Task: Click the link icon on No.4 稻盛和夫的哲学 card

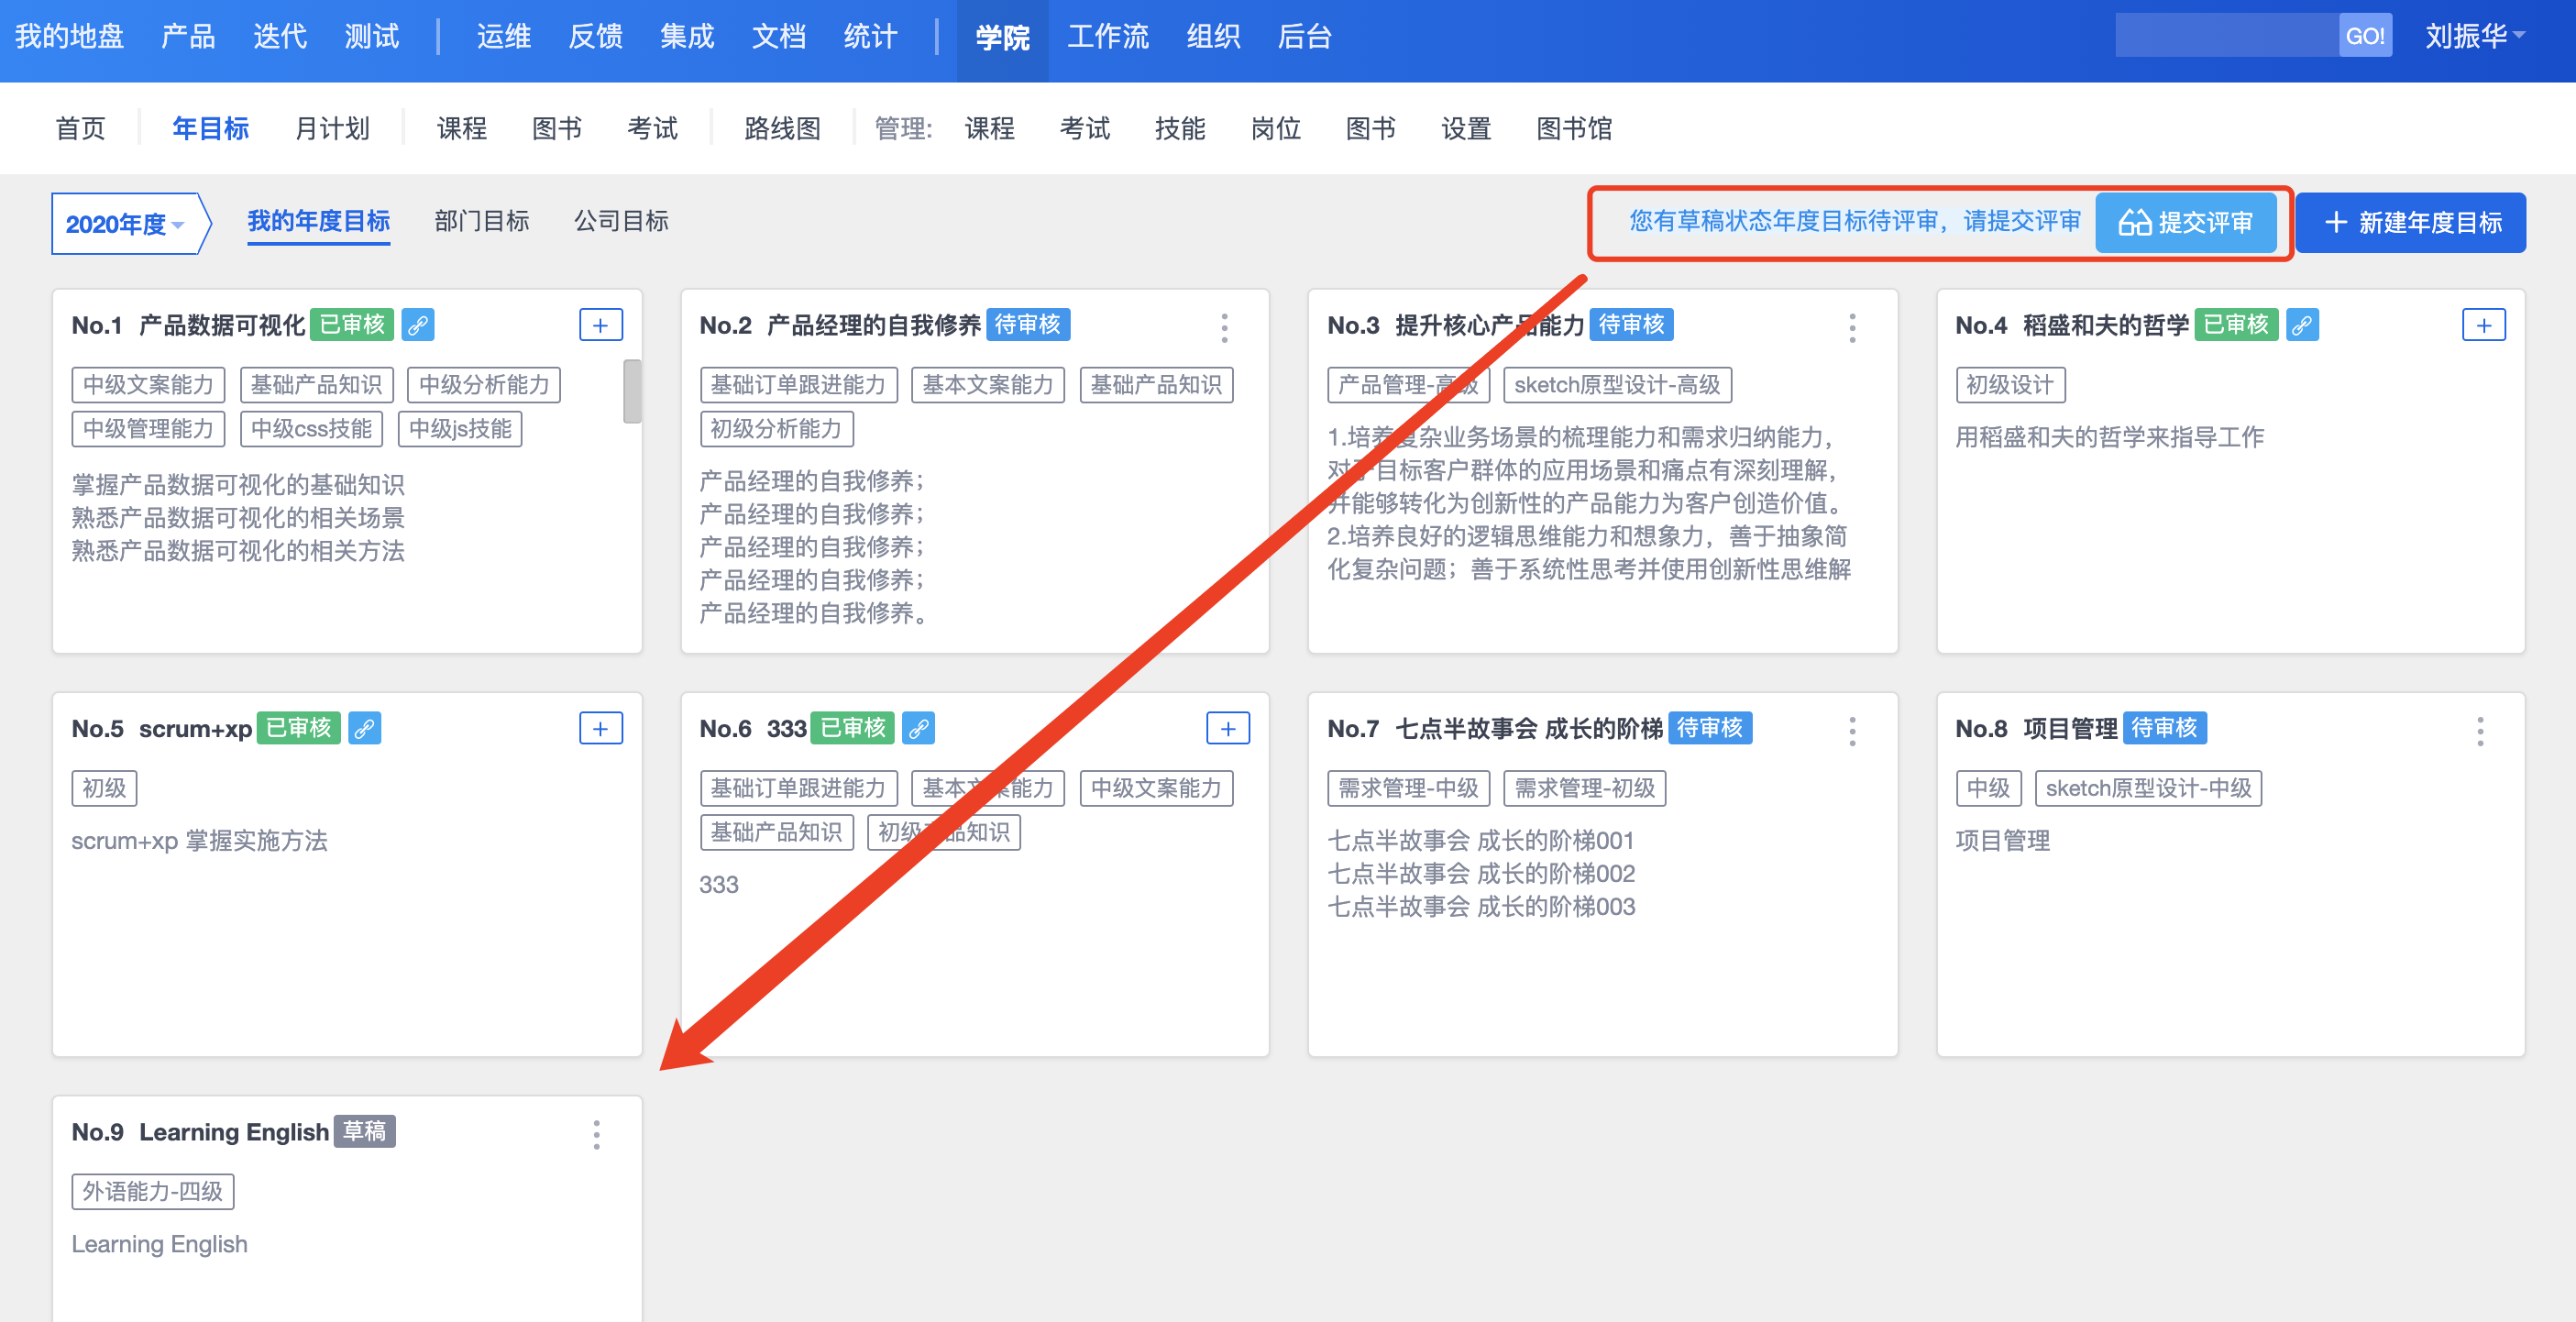Action: (x=2302, y=325)
